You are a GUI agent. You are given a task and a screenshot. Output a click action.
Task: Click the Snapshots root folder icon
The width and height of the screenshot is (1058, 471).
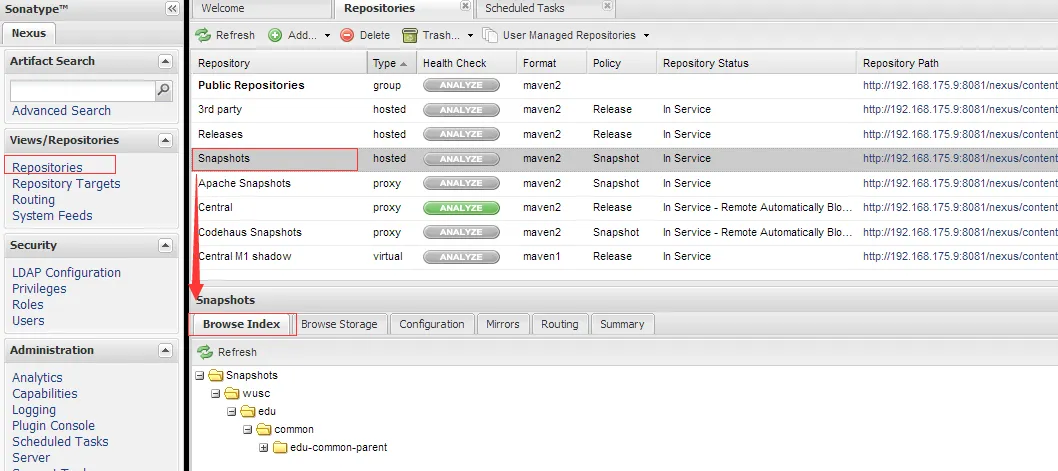(216, 375)
